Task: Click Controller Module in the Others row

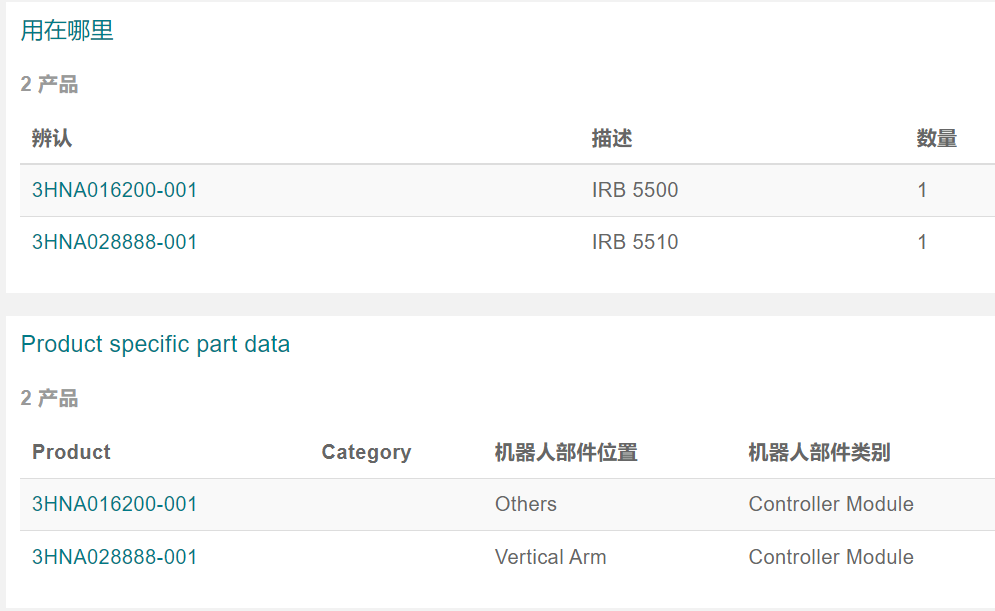Action: click(830, 504)
